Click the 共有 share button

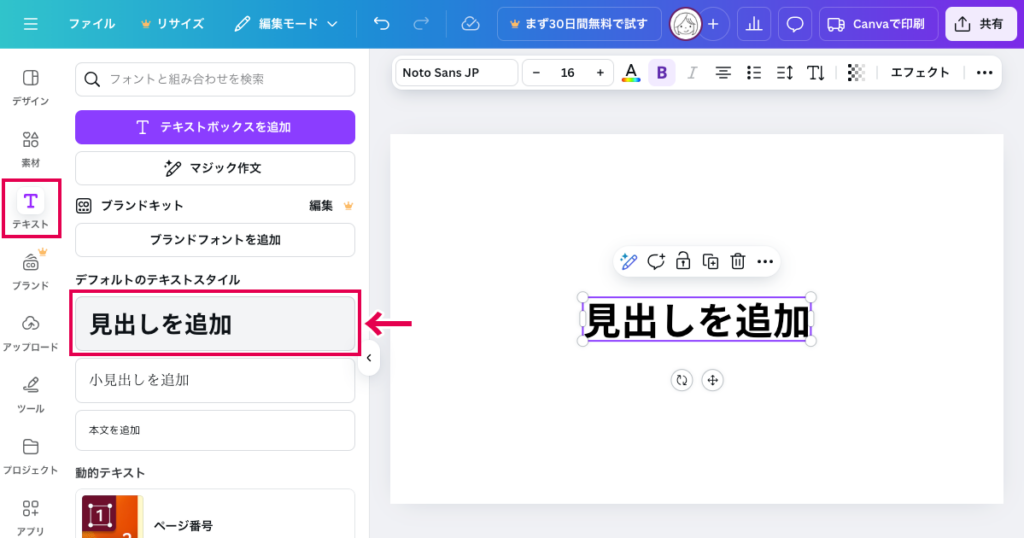980,24
